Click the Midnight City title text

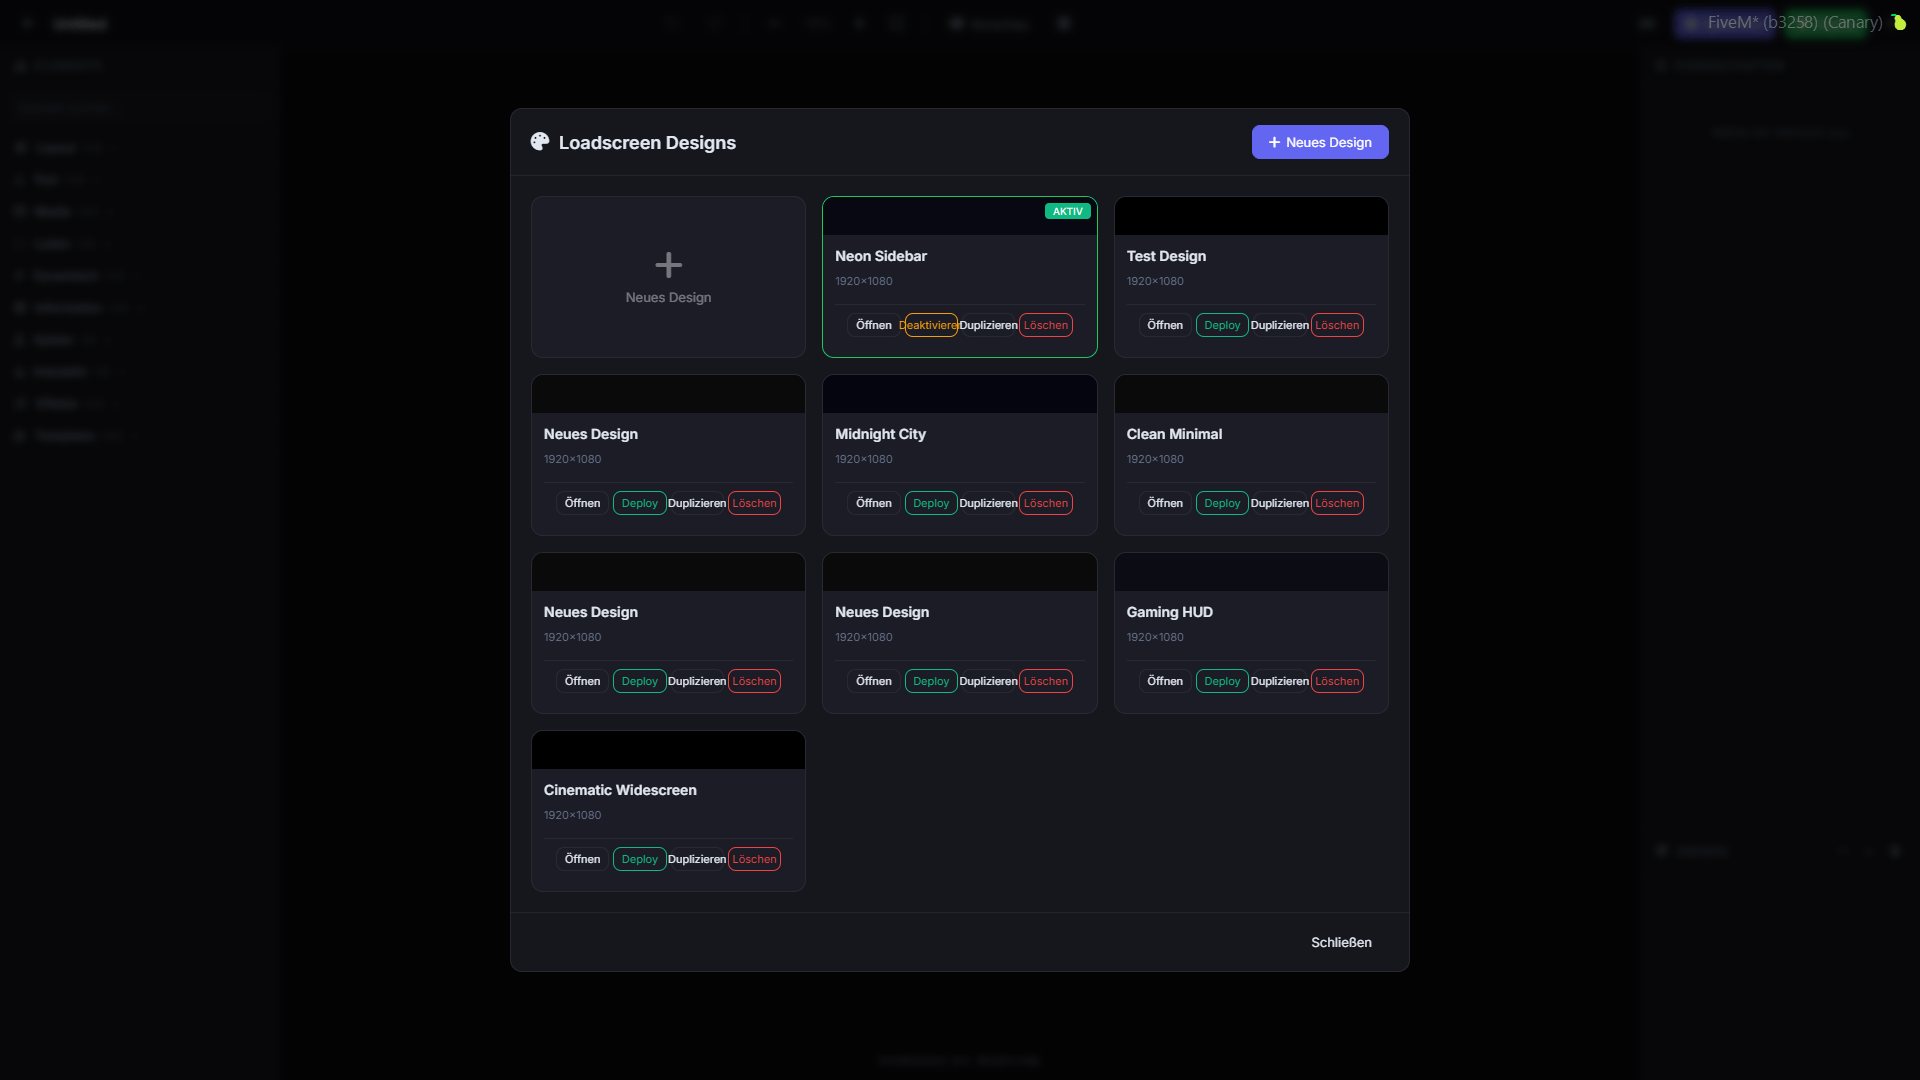pos(880,434)
